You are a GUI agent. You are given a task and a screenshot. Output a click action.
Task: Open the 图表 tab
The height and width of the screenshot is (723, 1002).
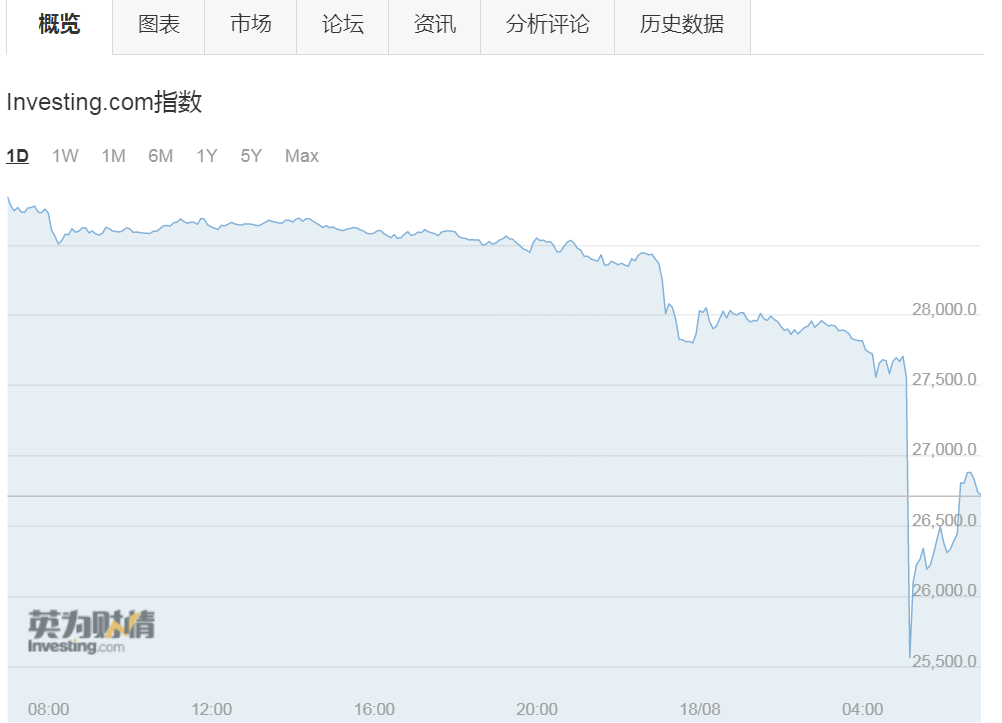tap(159, 25)
